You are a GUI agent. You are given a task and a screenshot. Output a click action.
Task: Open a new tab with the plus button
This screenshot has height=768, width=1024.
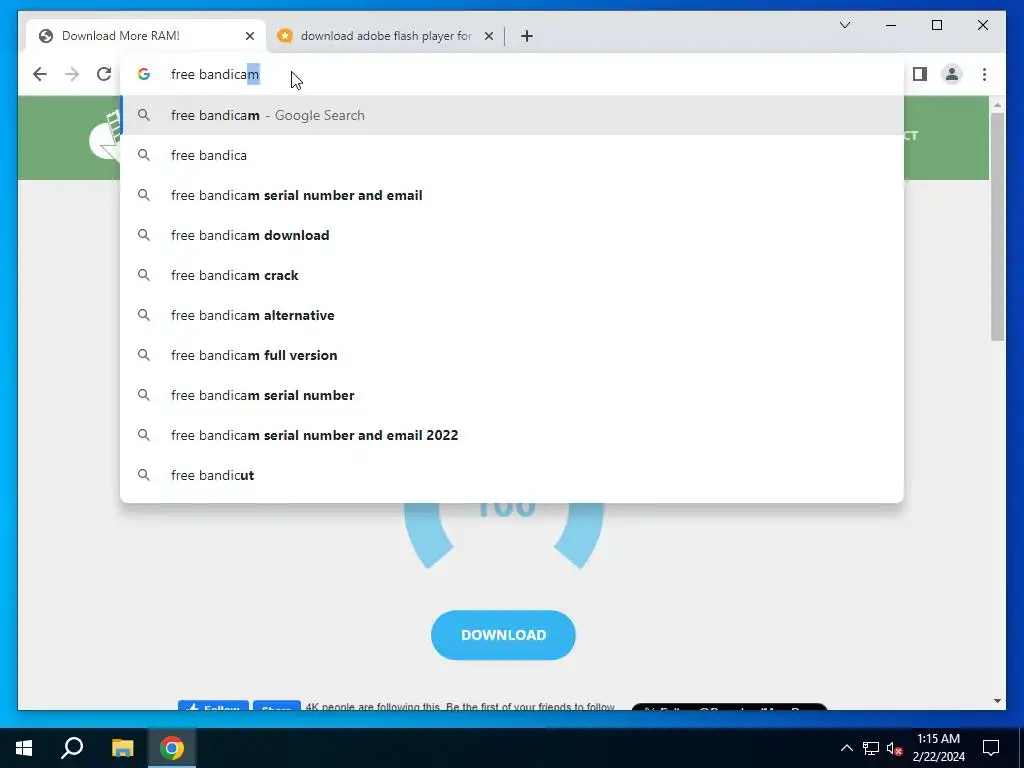[526, 36]
